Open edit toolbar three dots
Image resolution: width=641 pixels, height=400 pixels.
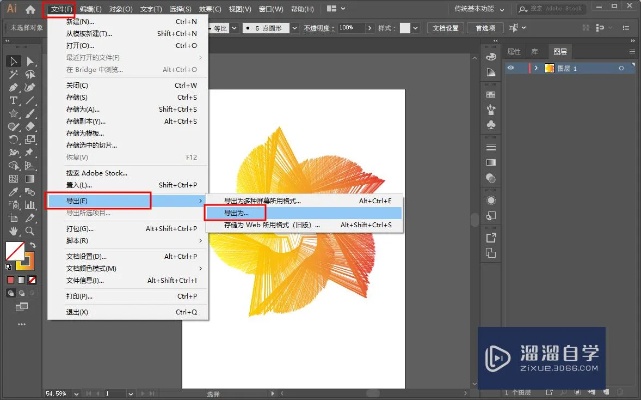22,324
